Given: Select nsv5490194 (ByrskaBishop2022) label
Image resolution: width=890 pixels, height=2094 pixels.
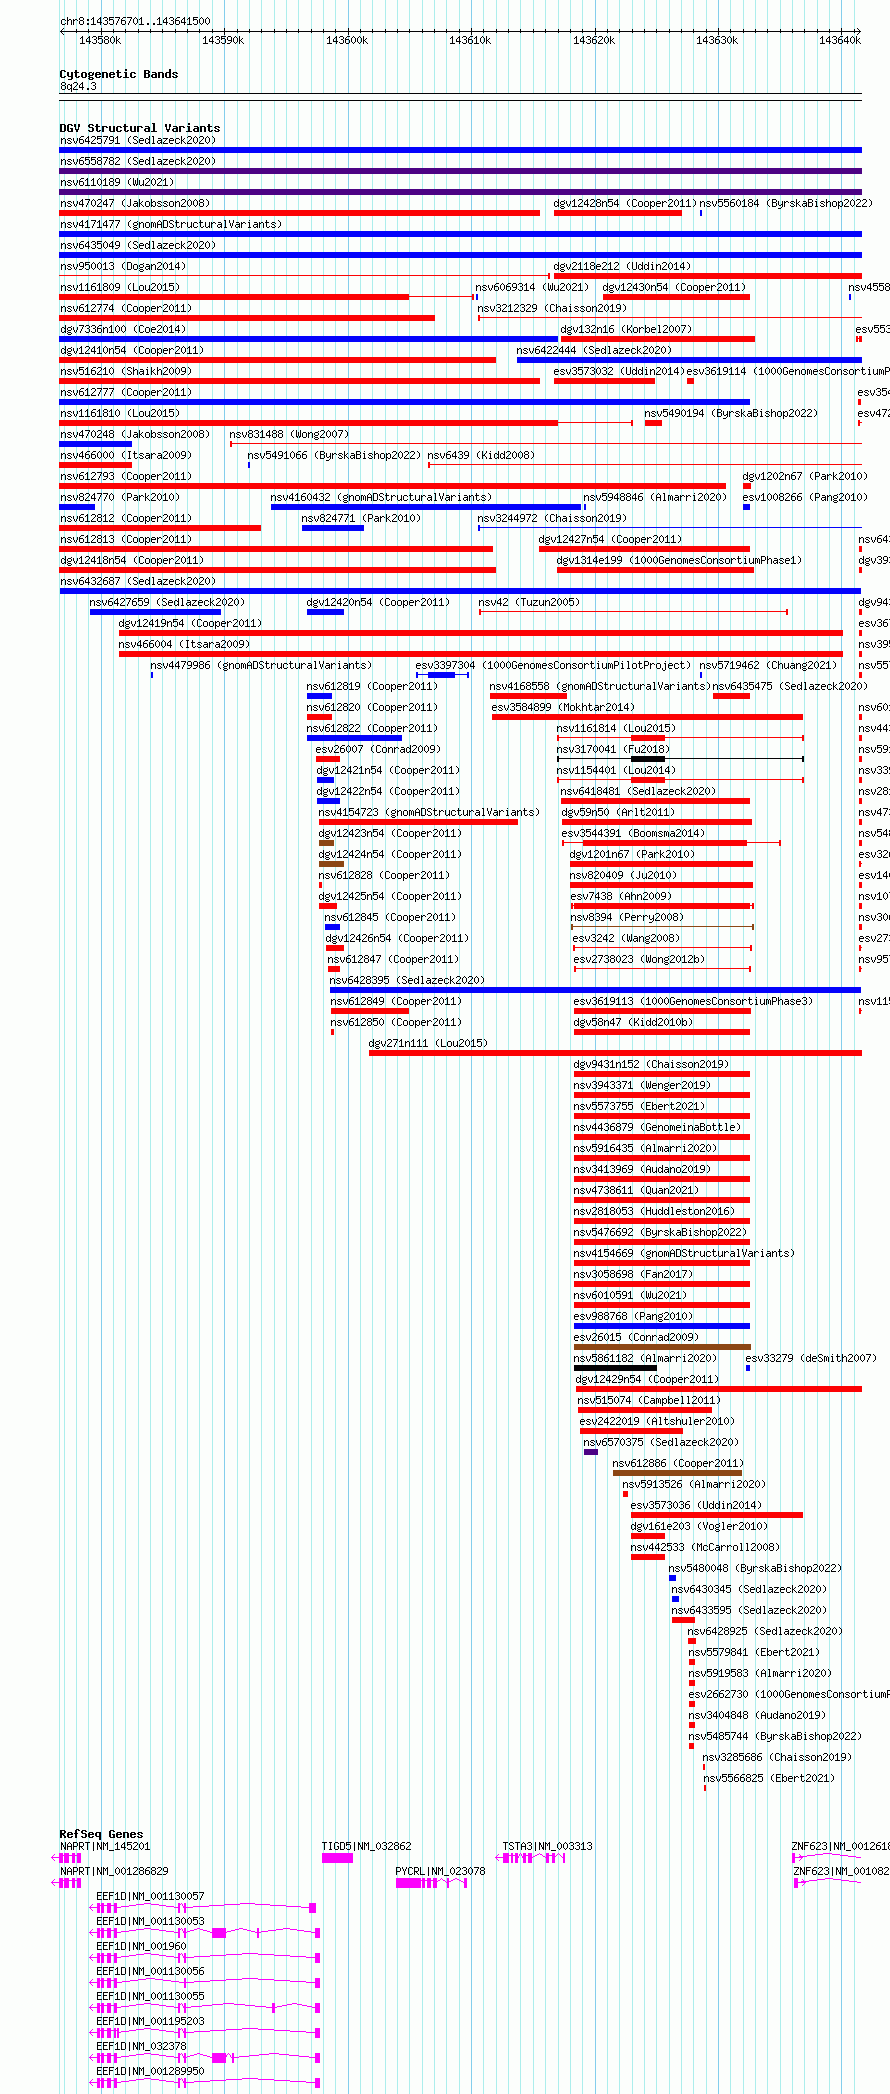Looking at the screenshot, I should pos(731,413).
